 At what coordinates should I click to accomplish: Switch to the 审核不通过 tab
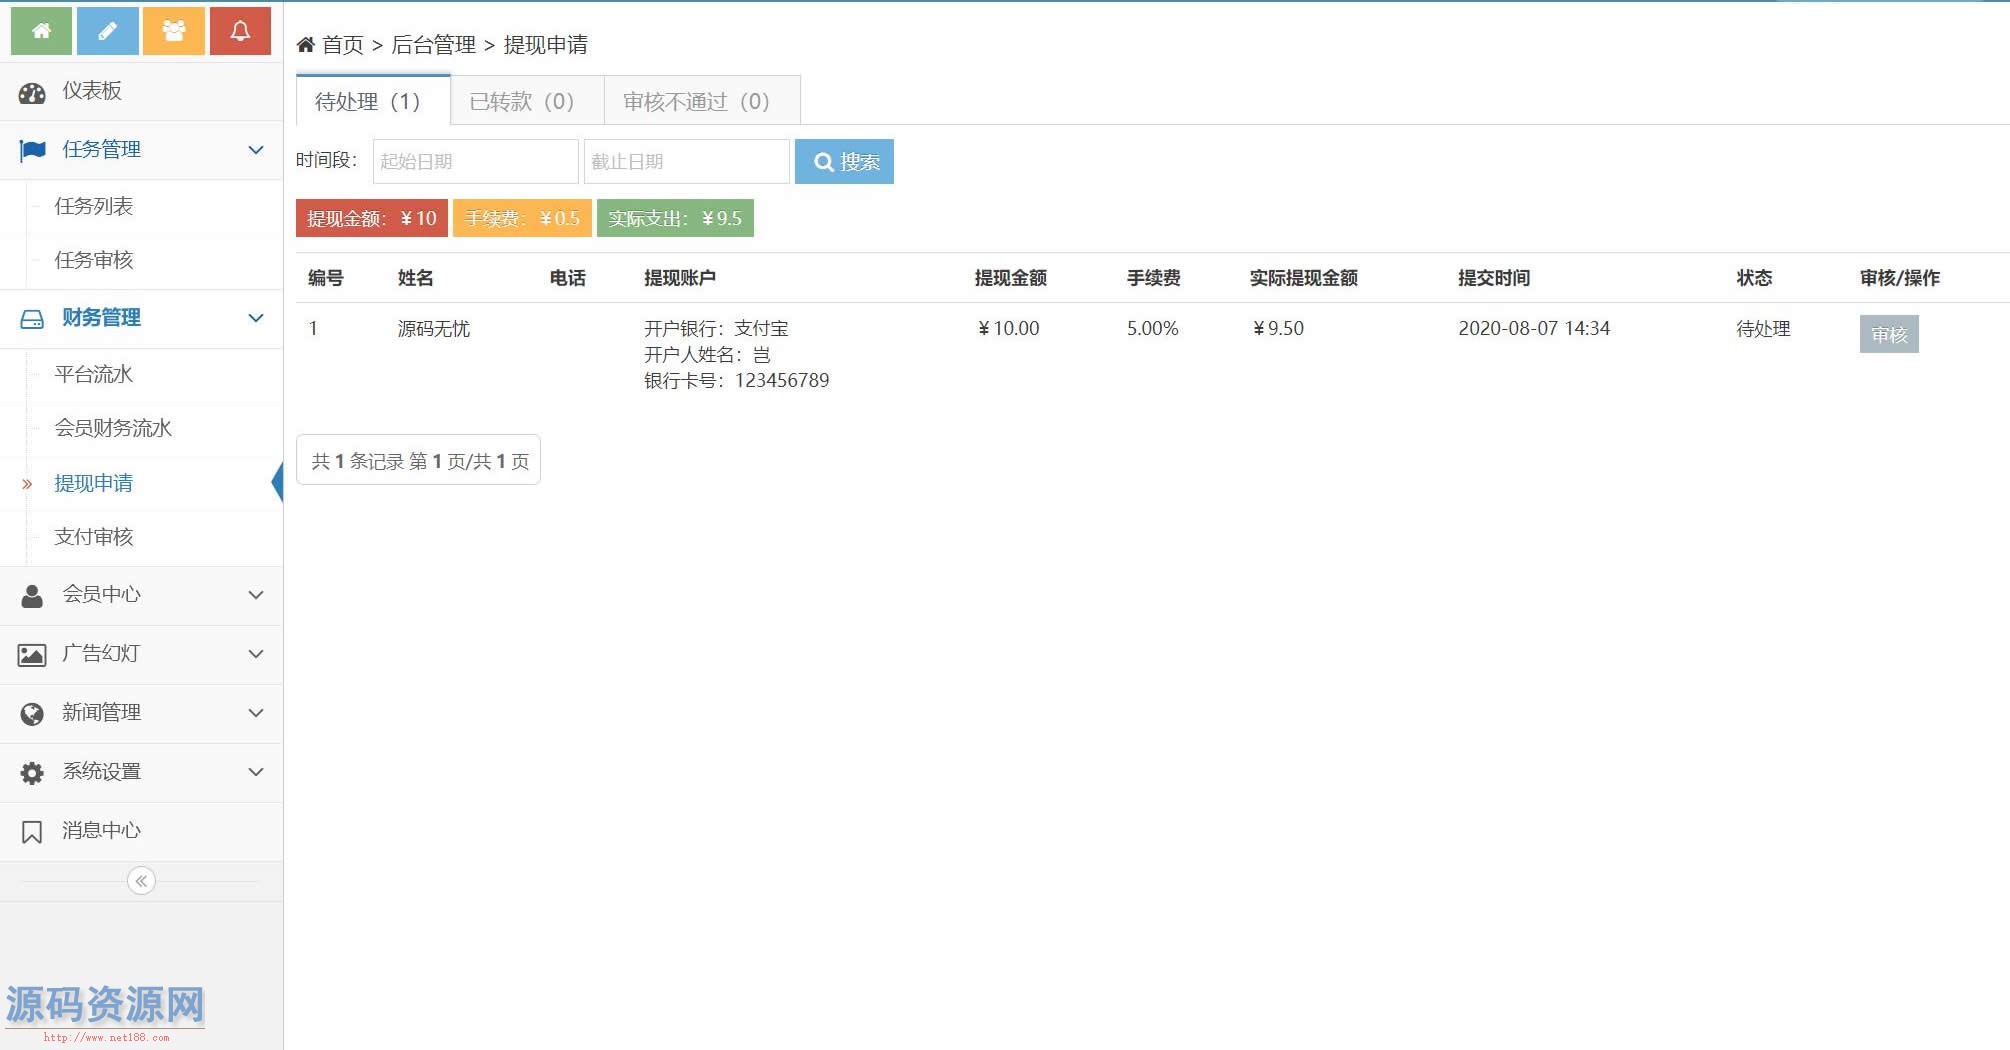696,101
